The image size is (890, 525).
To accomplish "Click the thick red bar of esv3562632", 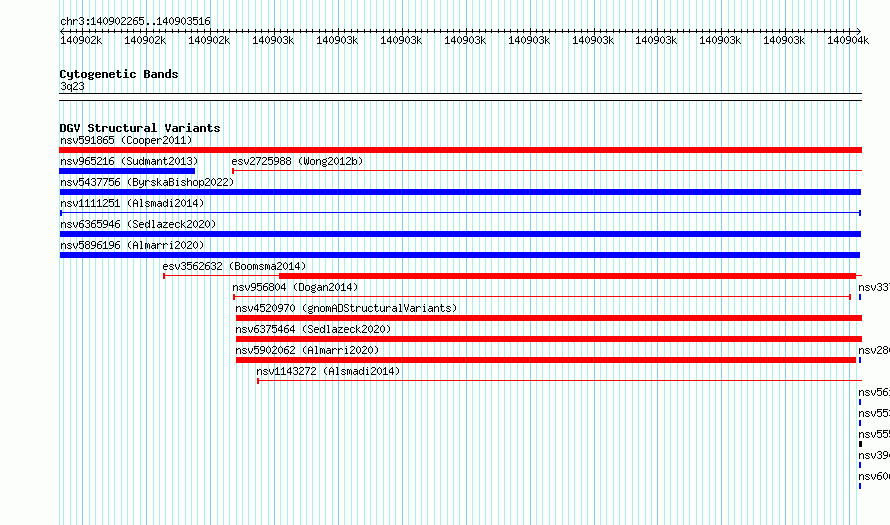I will tap(567, 276).
